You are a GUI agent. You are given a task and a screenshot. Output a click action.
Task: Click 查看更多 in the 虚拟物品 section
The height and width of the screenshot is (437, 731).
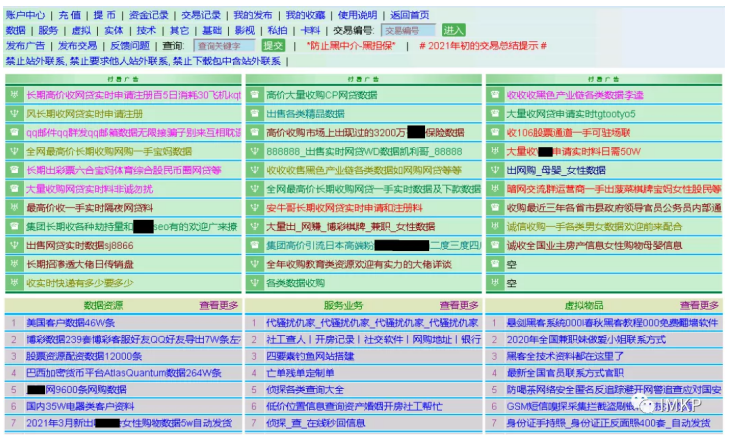point(699,305)
